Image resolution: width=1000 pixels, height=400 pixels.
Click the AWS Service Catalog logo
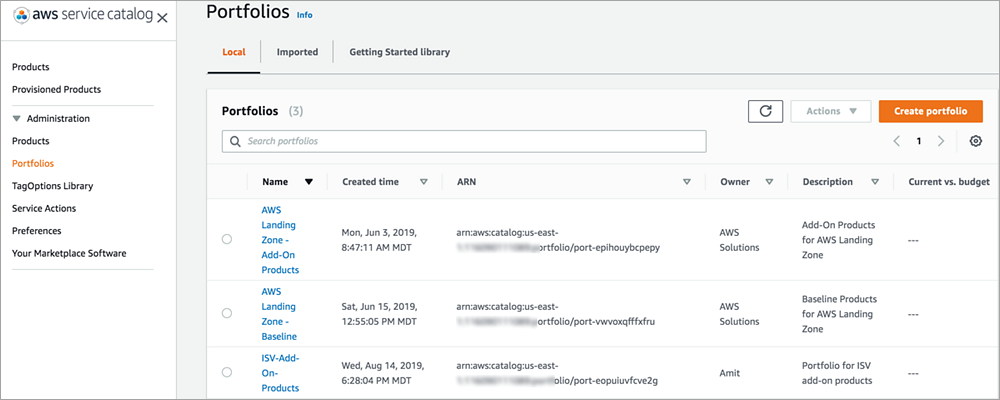(x=84, y=16)
